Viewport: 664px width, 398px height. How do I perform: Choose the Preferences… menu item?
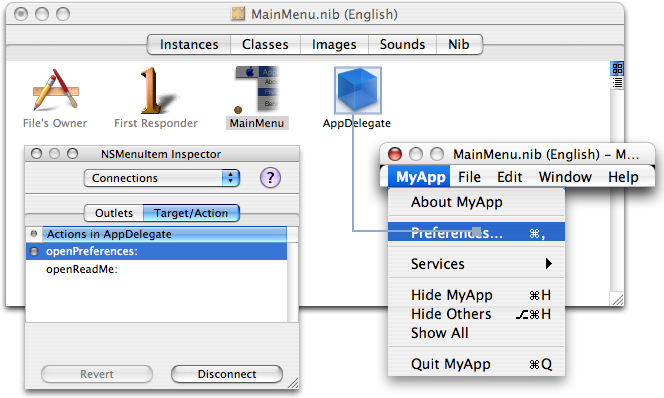(476, 232)
